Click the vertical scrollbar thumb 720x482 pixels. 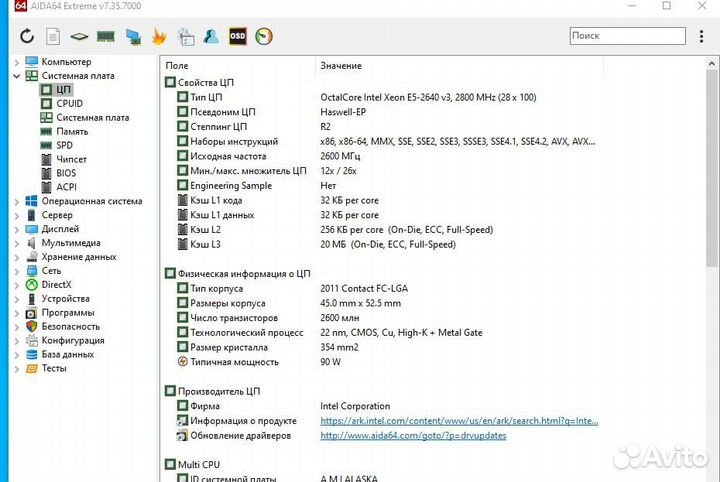(712, 168)
